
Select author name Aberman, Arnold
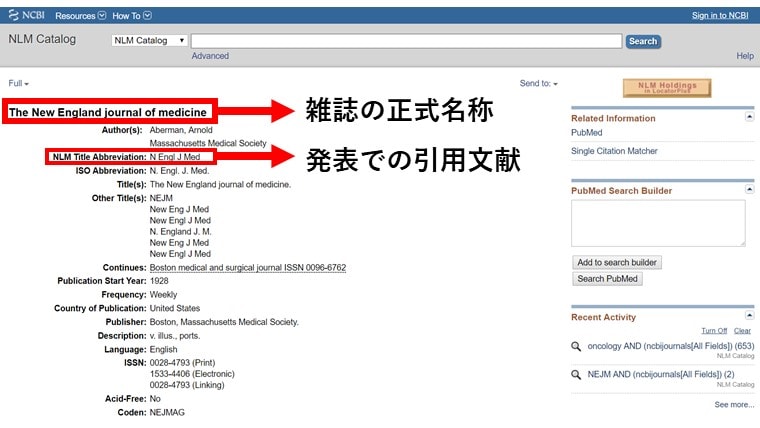click(x=181, y=130)
